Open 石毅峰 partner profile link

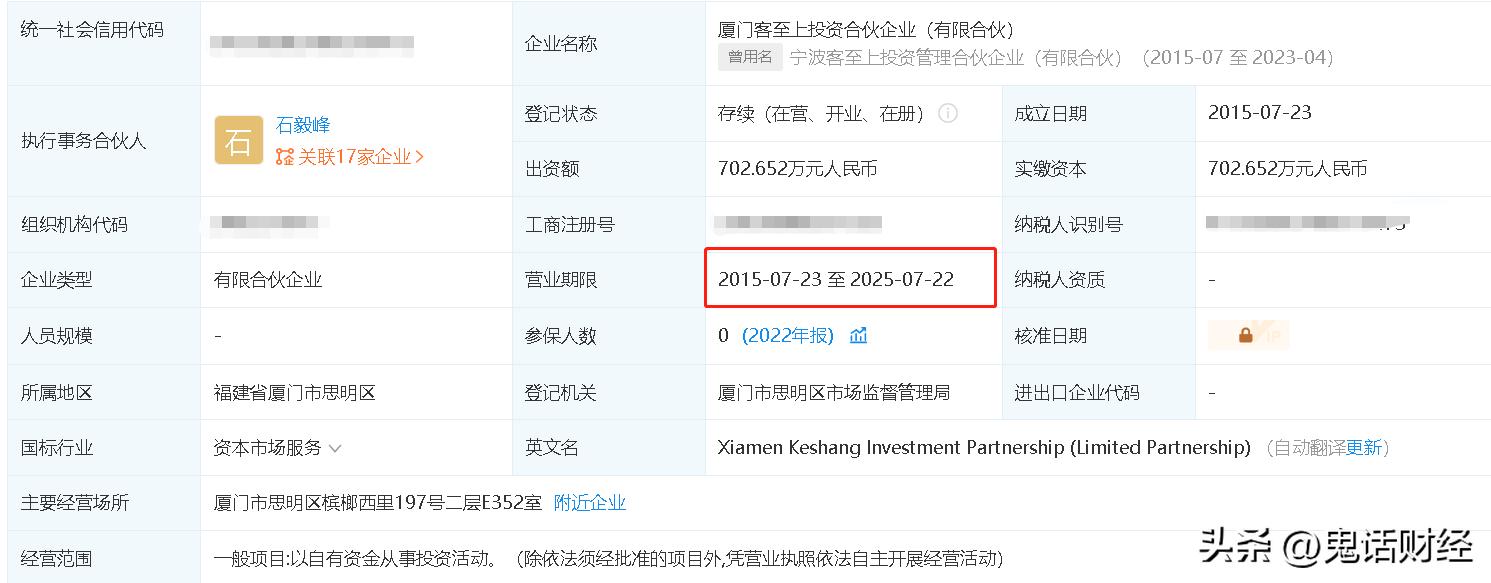[302, 125]
